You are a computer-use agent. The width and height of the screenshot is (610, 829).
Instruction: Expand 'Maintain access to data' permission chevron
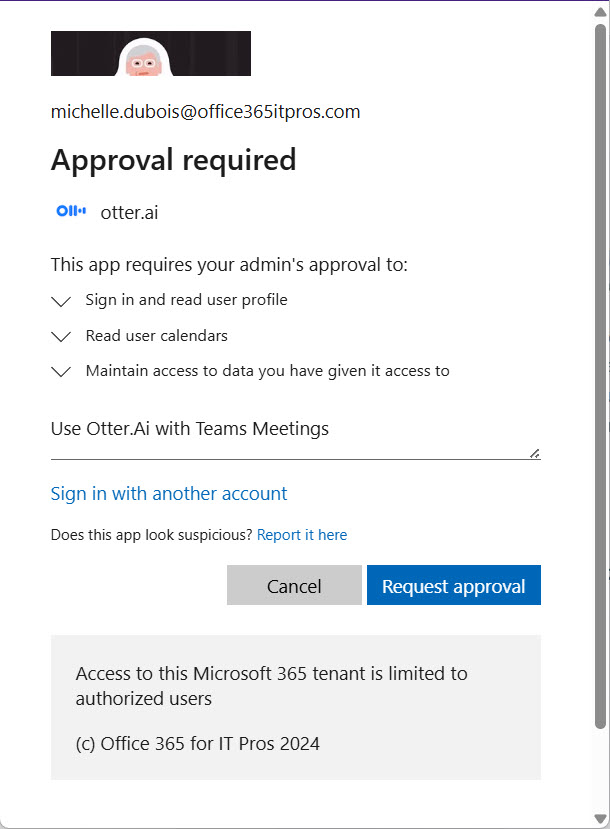61,372
